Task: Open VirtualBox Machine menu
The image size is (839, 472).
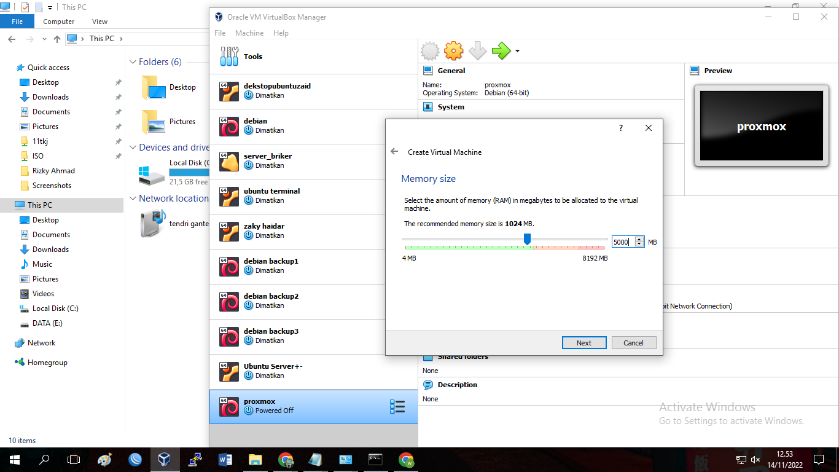Action: 249,33
